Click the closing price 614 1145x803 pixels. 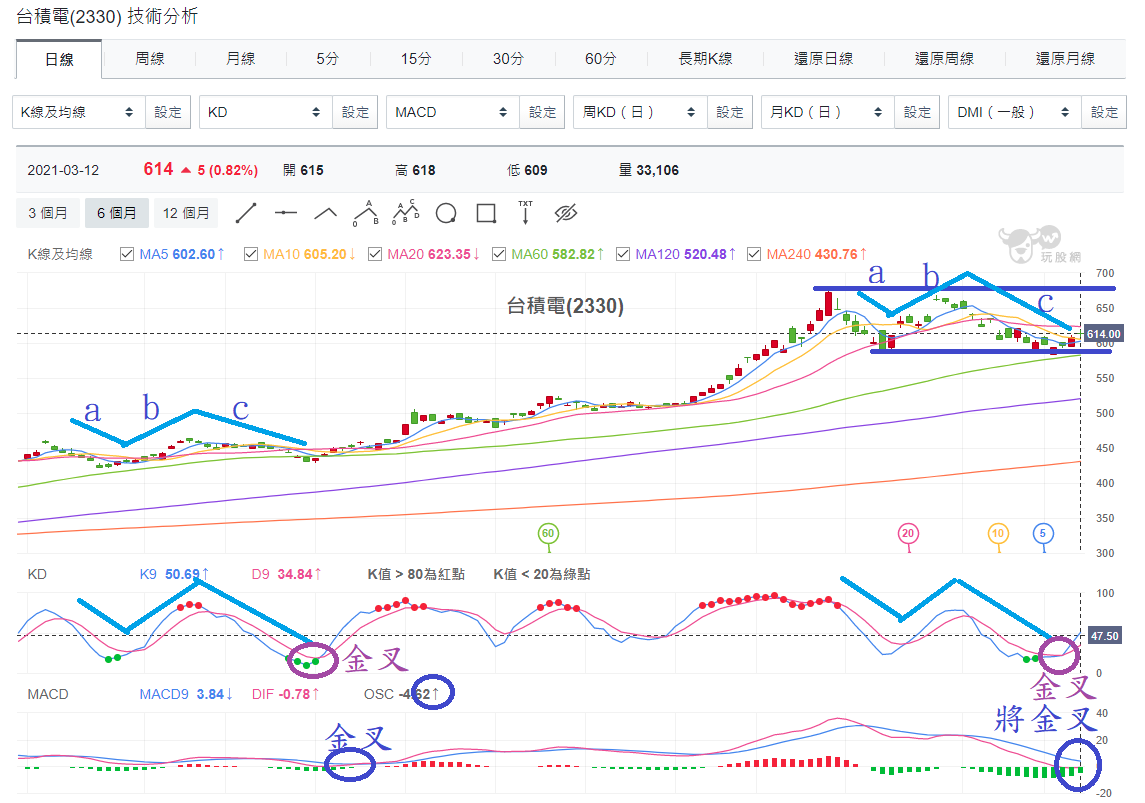click(158, 169)
